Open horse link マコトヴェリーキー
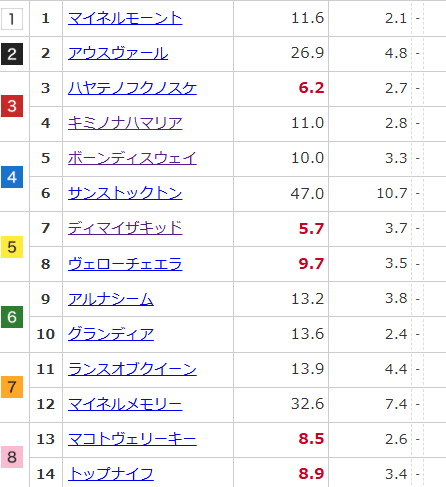446x487 pixels. pyautogui.click(x=132, y=439)
